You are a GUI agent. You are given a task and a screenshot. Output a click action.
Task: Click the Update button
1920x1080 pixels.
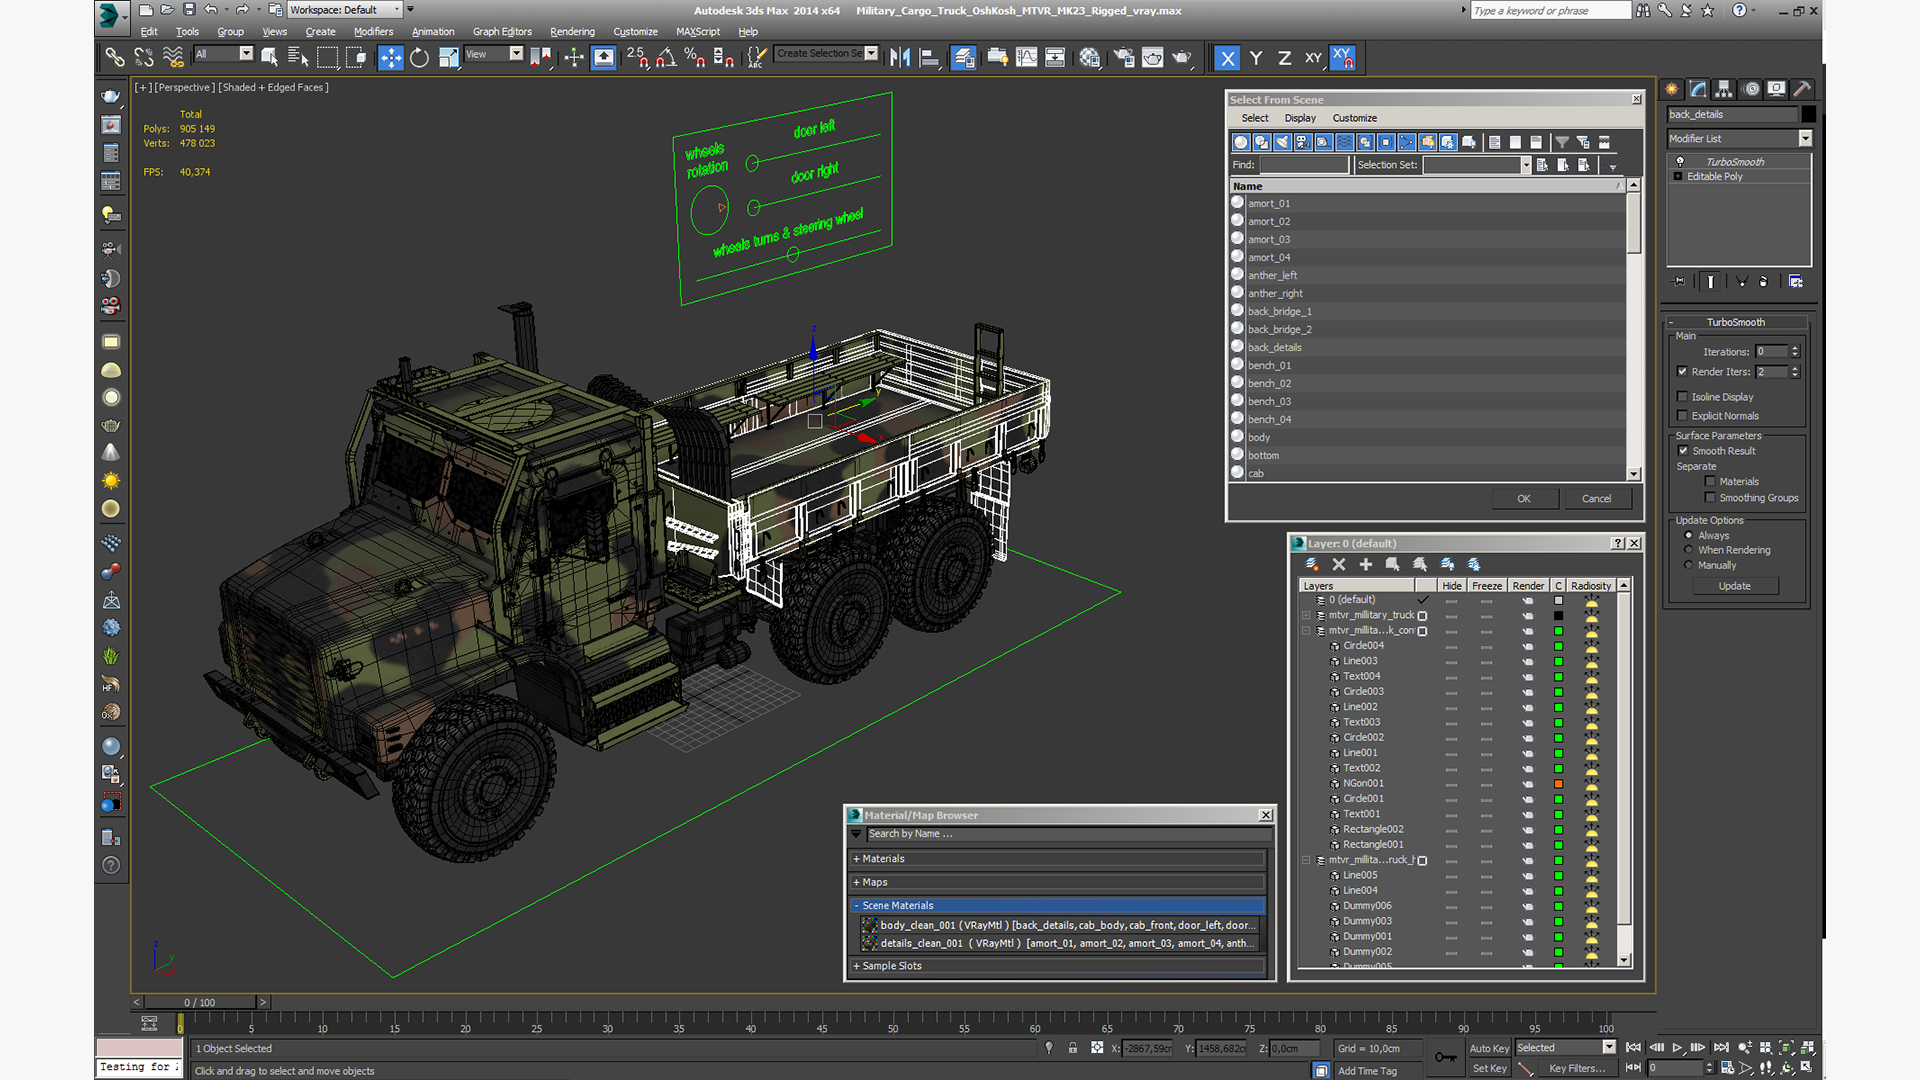(x=1734, y=586)
